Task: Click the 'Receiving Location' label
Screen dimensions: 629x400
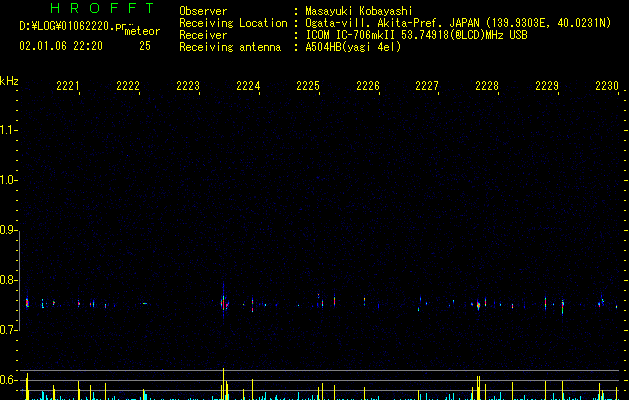Action: coord(233,23)
